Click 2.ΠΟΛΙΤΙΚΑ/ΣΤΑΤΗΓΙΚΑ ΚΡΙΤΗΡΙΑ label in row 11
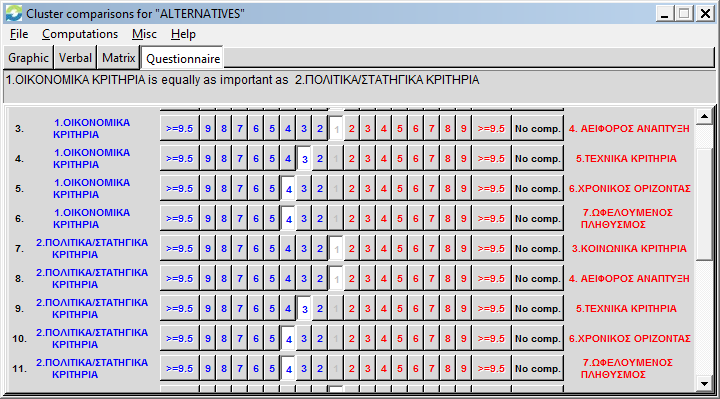The height and width of the screenshot is (399, 720). click(91, 369)
